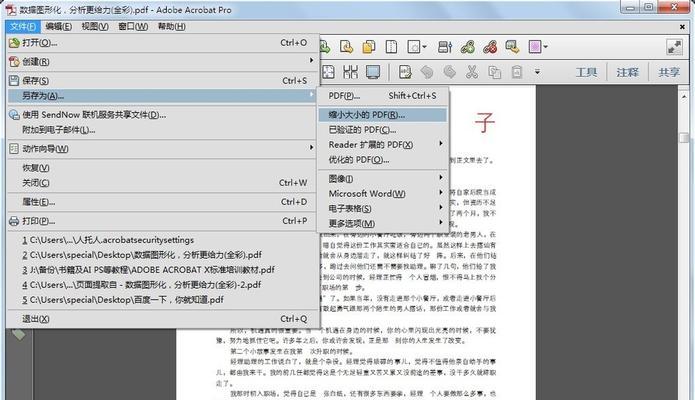Expand the 图像(I) submenu arrow

441,177
